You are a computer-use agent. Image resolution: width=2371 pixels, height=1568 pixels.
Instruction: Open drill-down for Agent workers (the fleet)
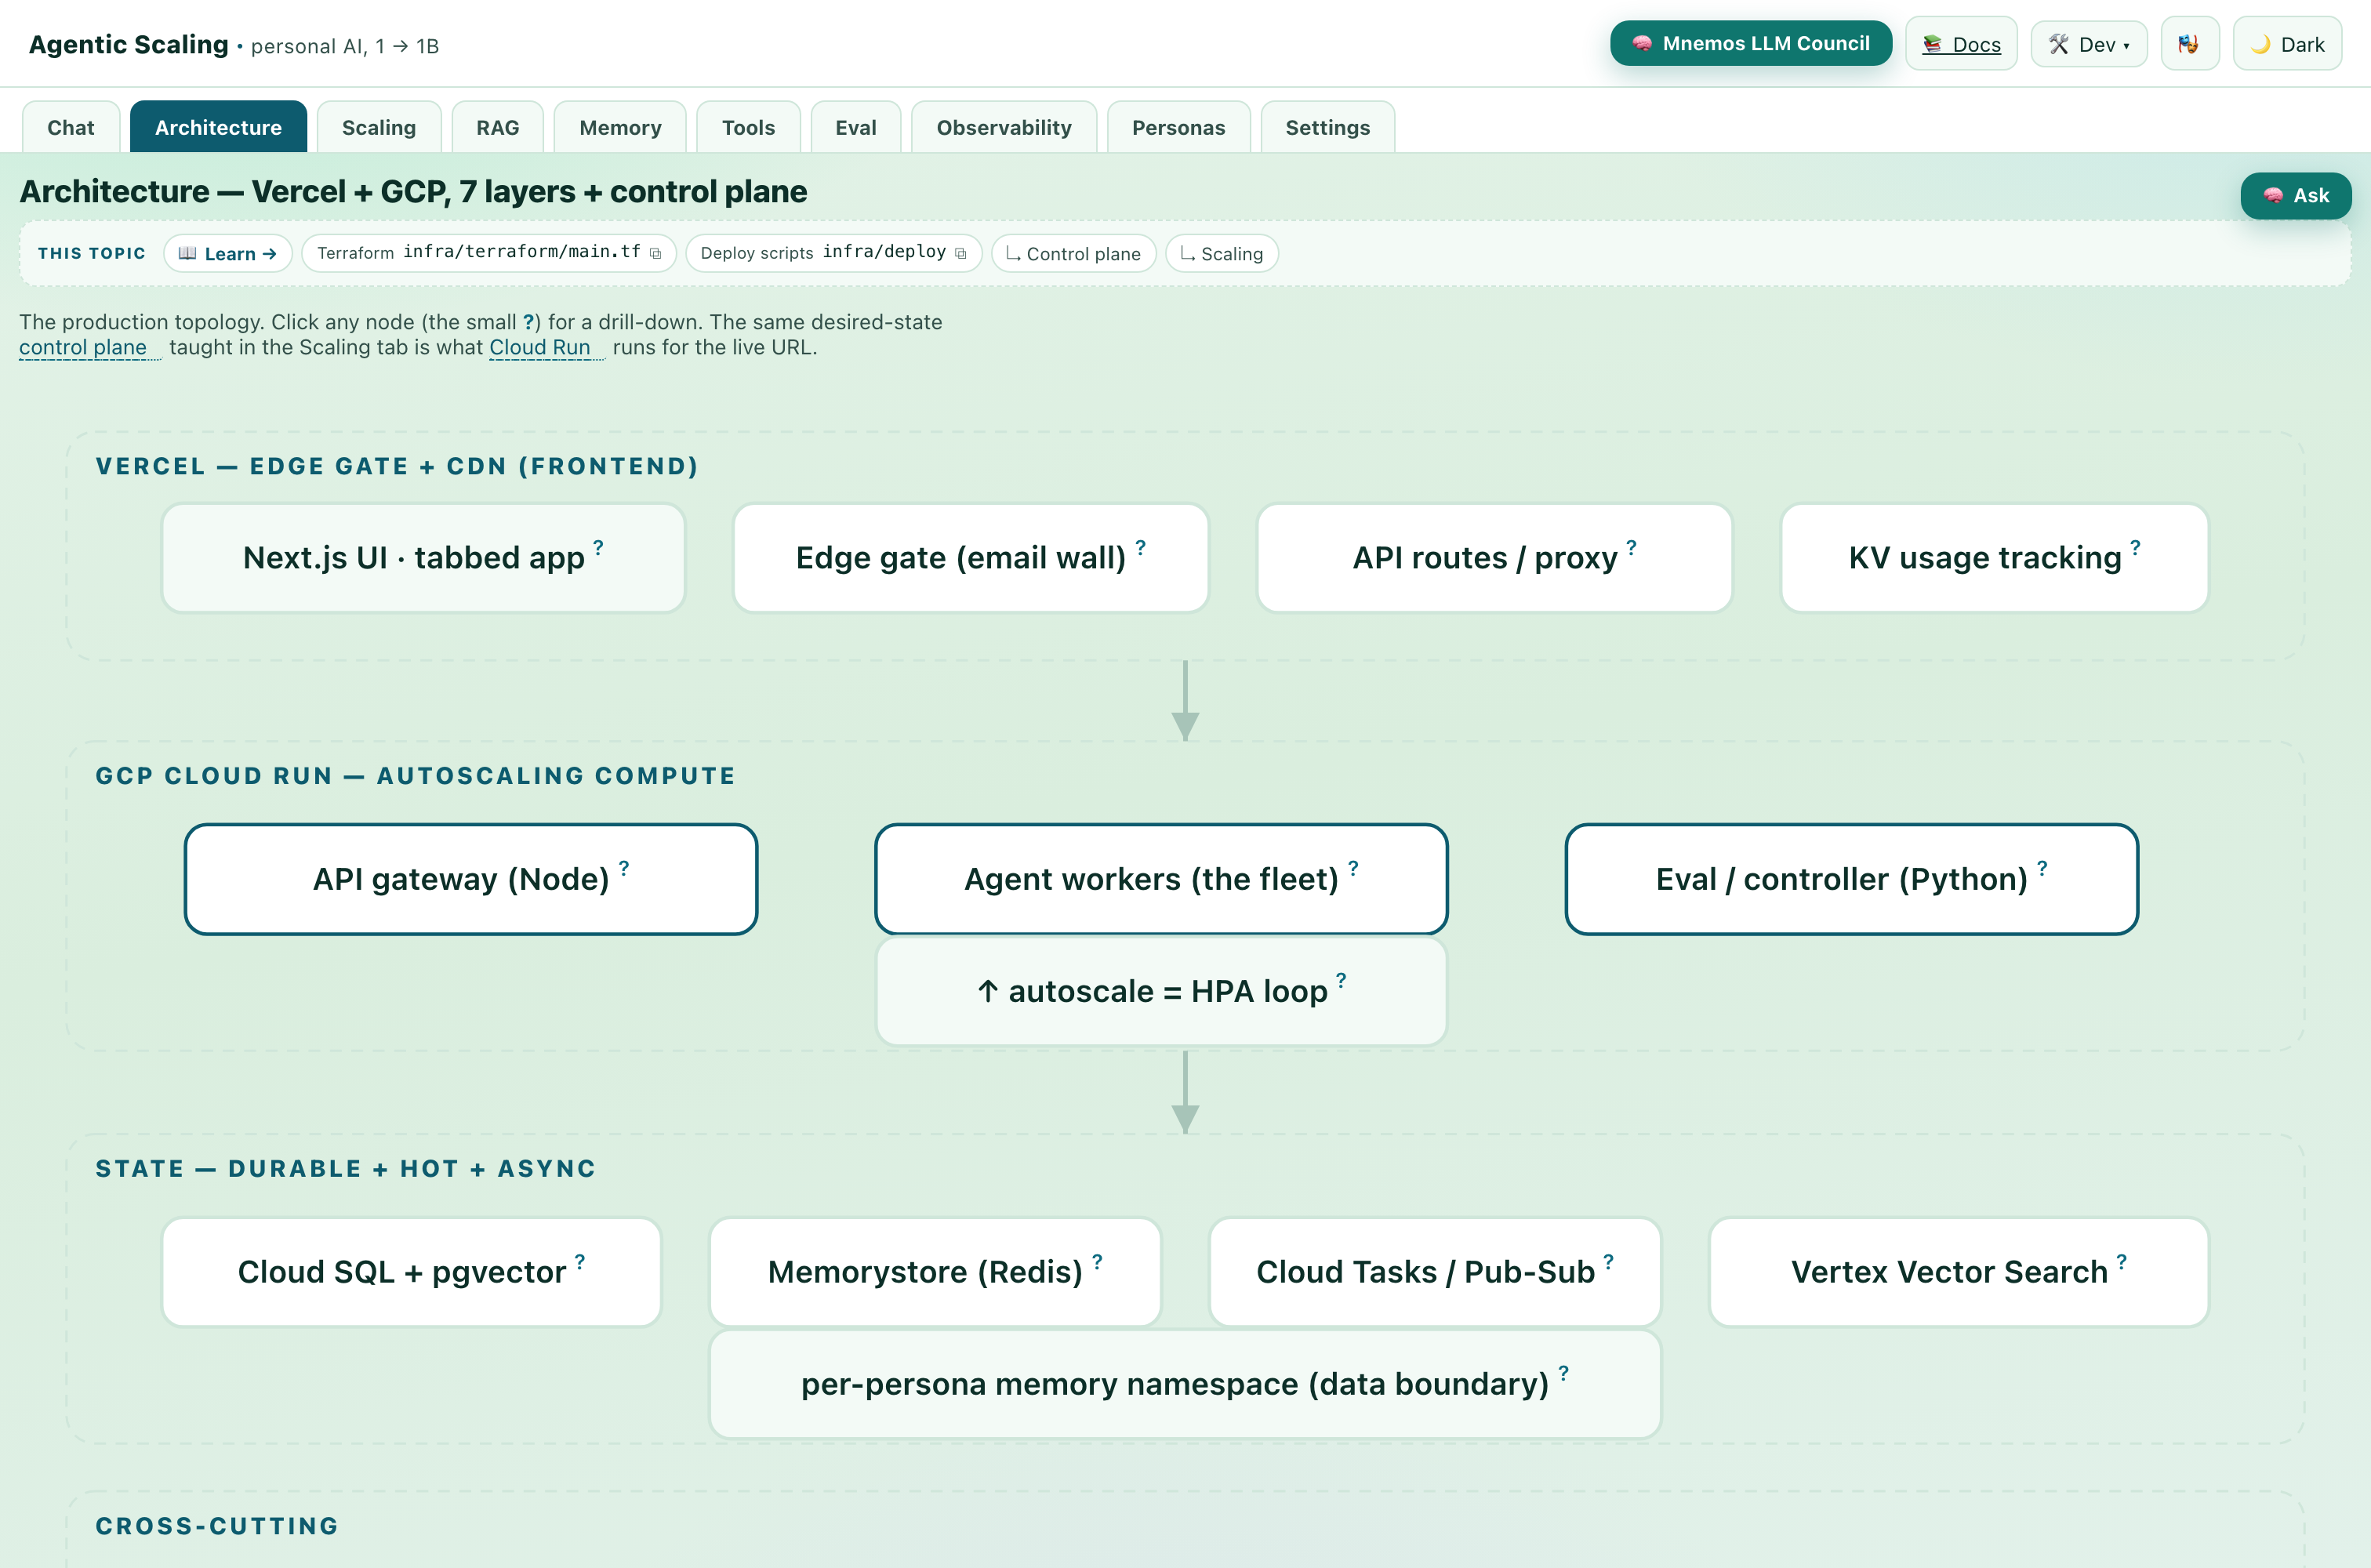coord(1353,868)
